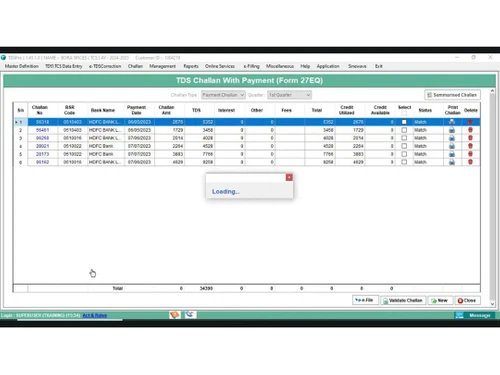Image resolution: width=500 pixels, height=375 pixels.
Task: Open the TDS/TCS Data Entry menu
Action: tap(64, 66)
